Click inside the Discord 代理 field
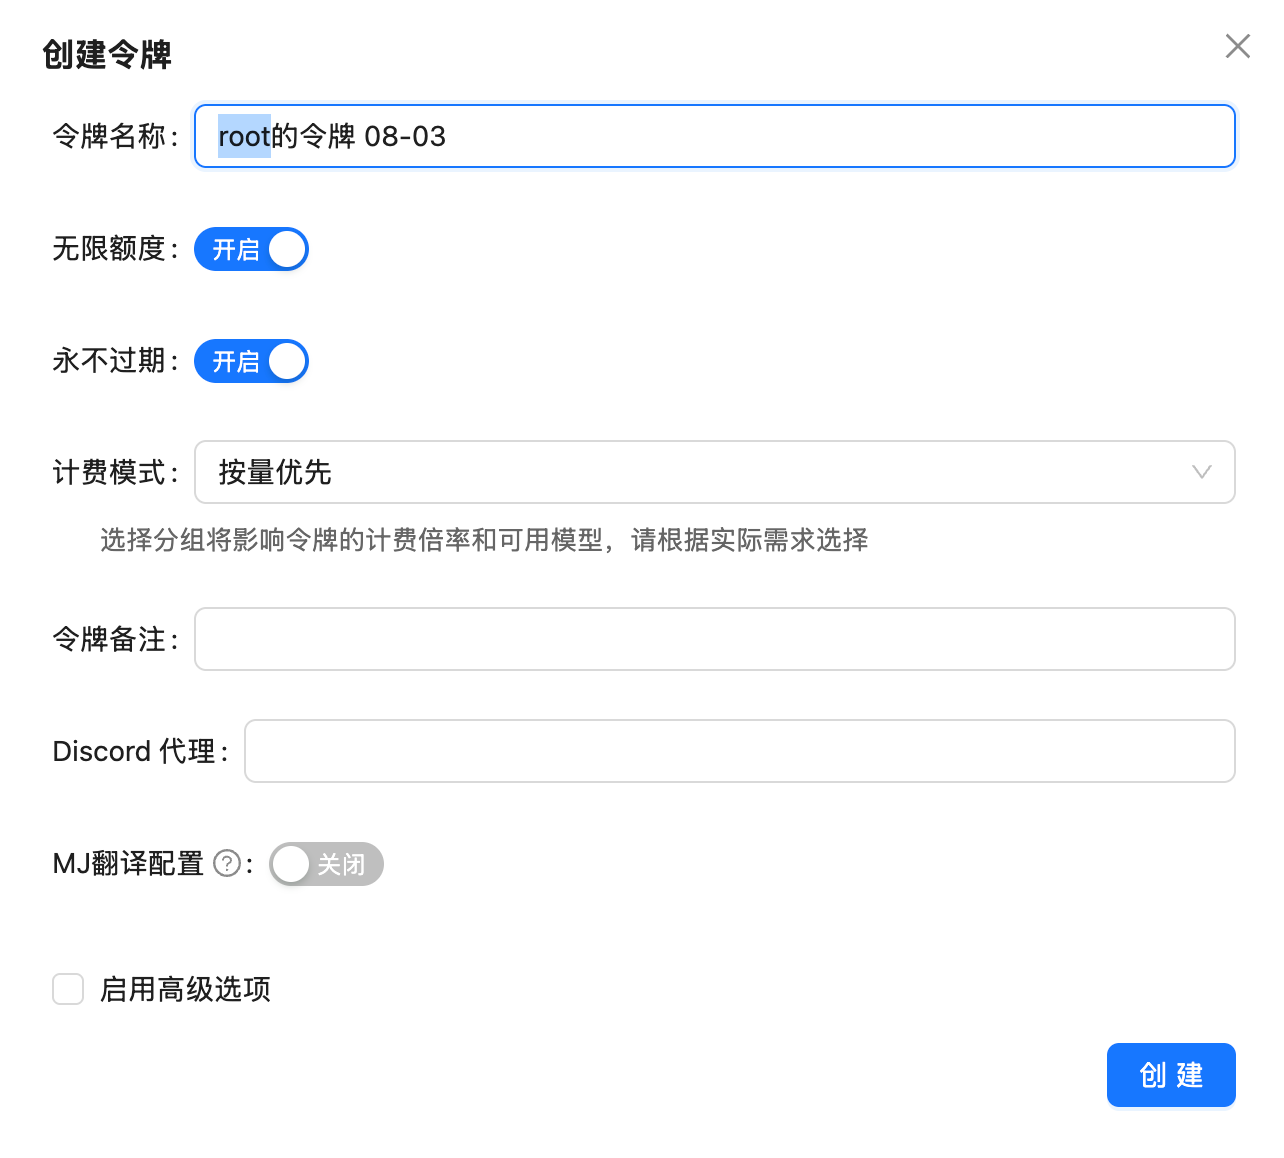Screen dimensions: 1284x1158 (740, 751)
